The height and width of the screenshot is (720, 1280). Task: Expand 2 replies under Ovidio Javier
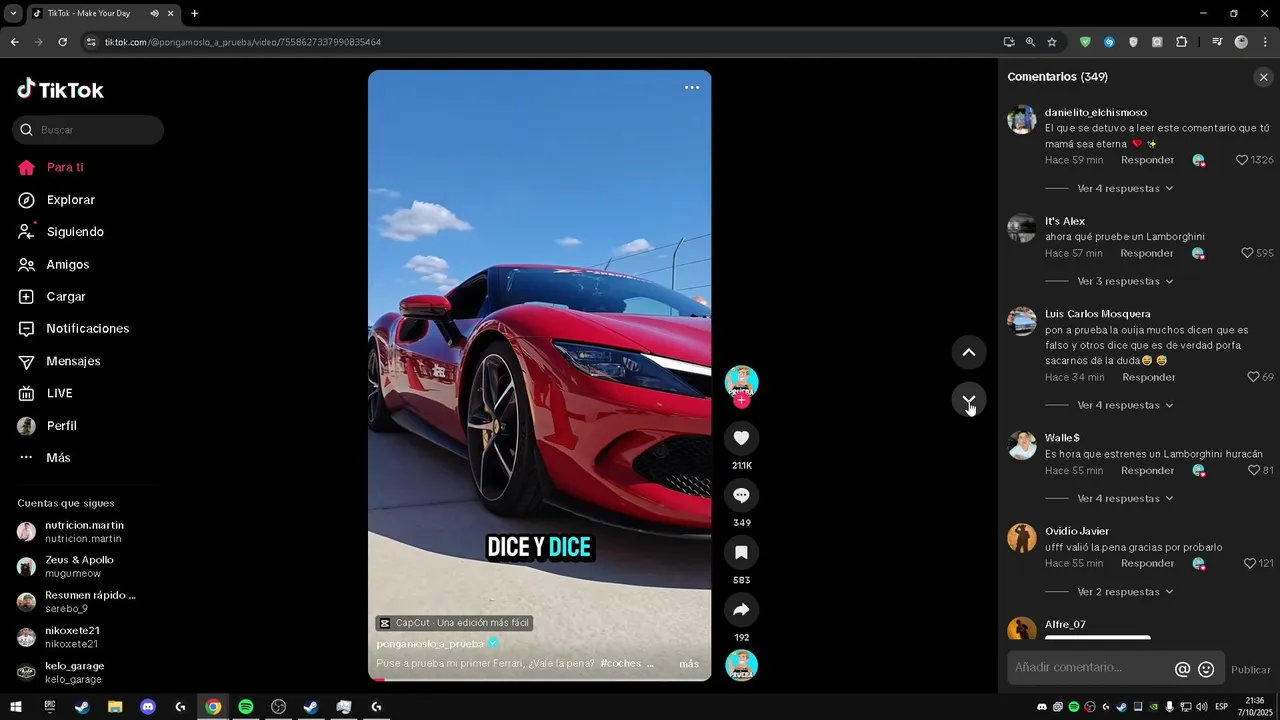point(1124,591)
